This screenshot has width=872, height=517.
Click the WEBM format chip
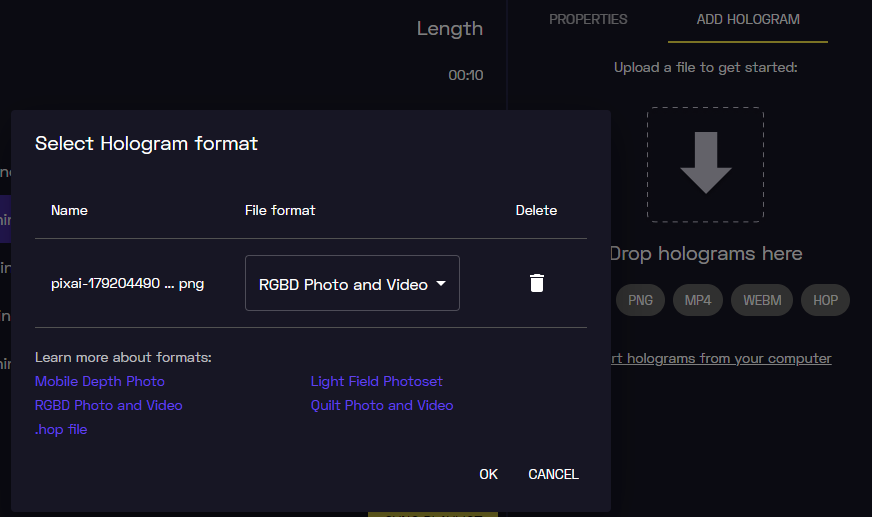(x=762, y=300)
